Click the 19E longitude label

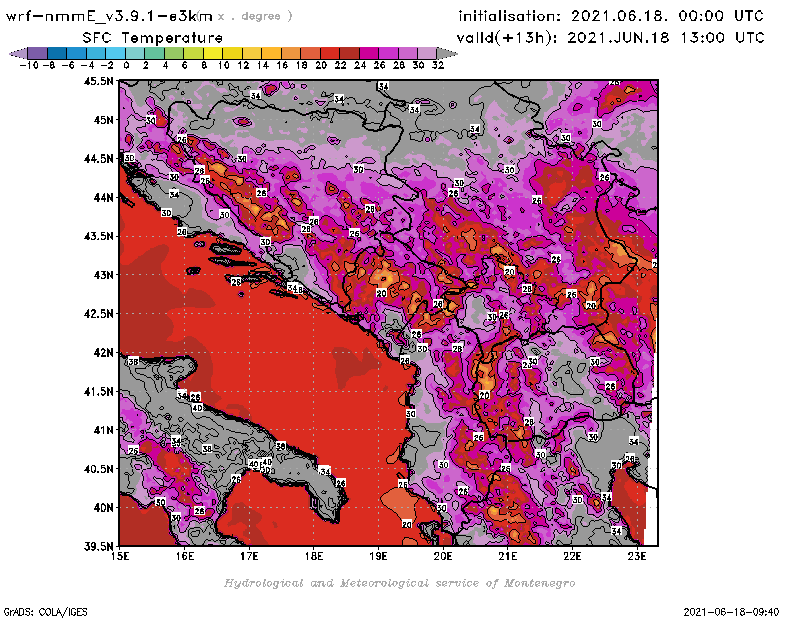pyautogui.click(x=379, y=556)
